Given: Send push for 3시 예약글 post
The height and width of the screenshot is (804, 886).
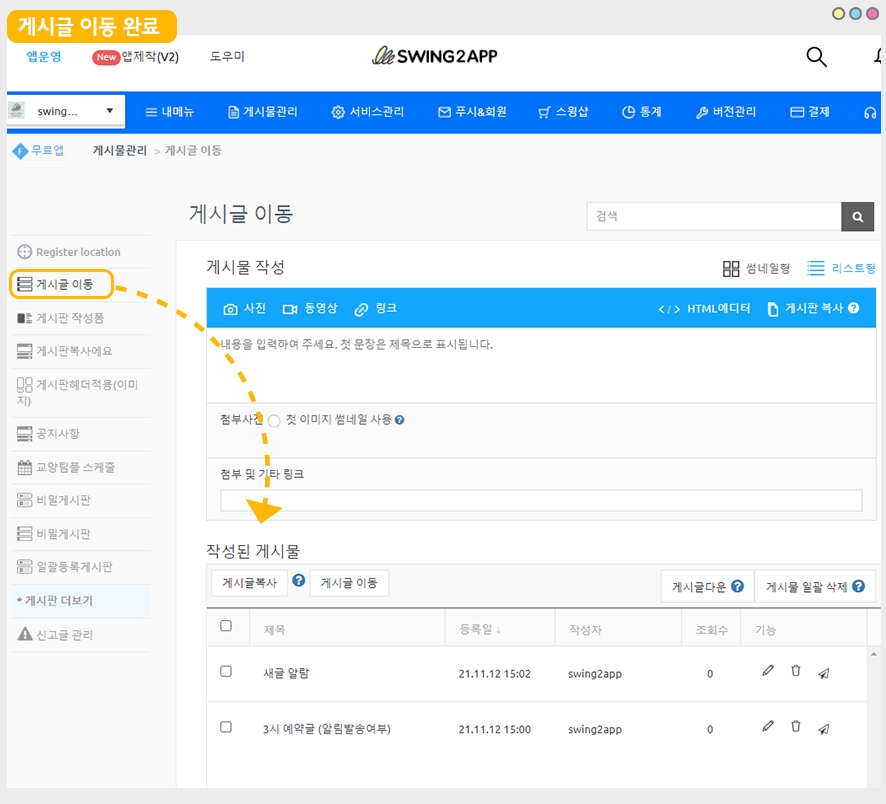Looking at the screenshot, I should pos(823,729).
